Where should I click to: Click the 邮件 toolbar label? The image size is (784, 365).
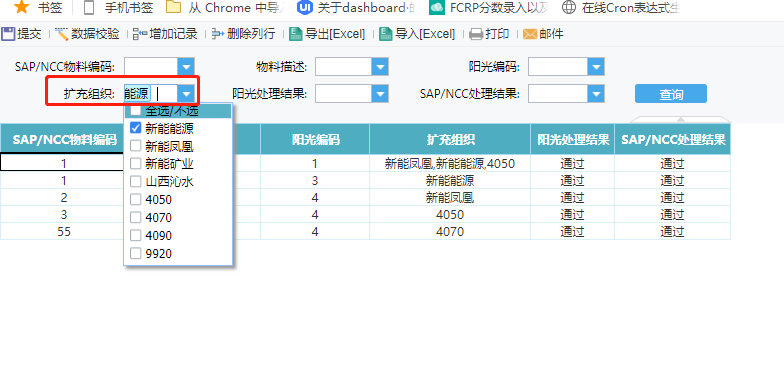pyautogui.click(x=551, y=34)
